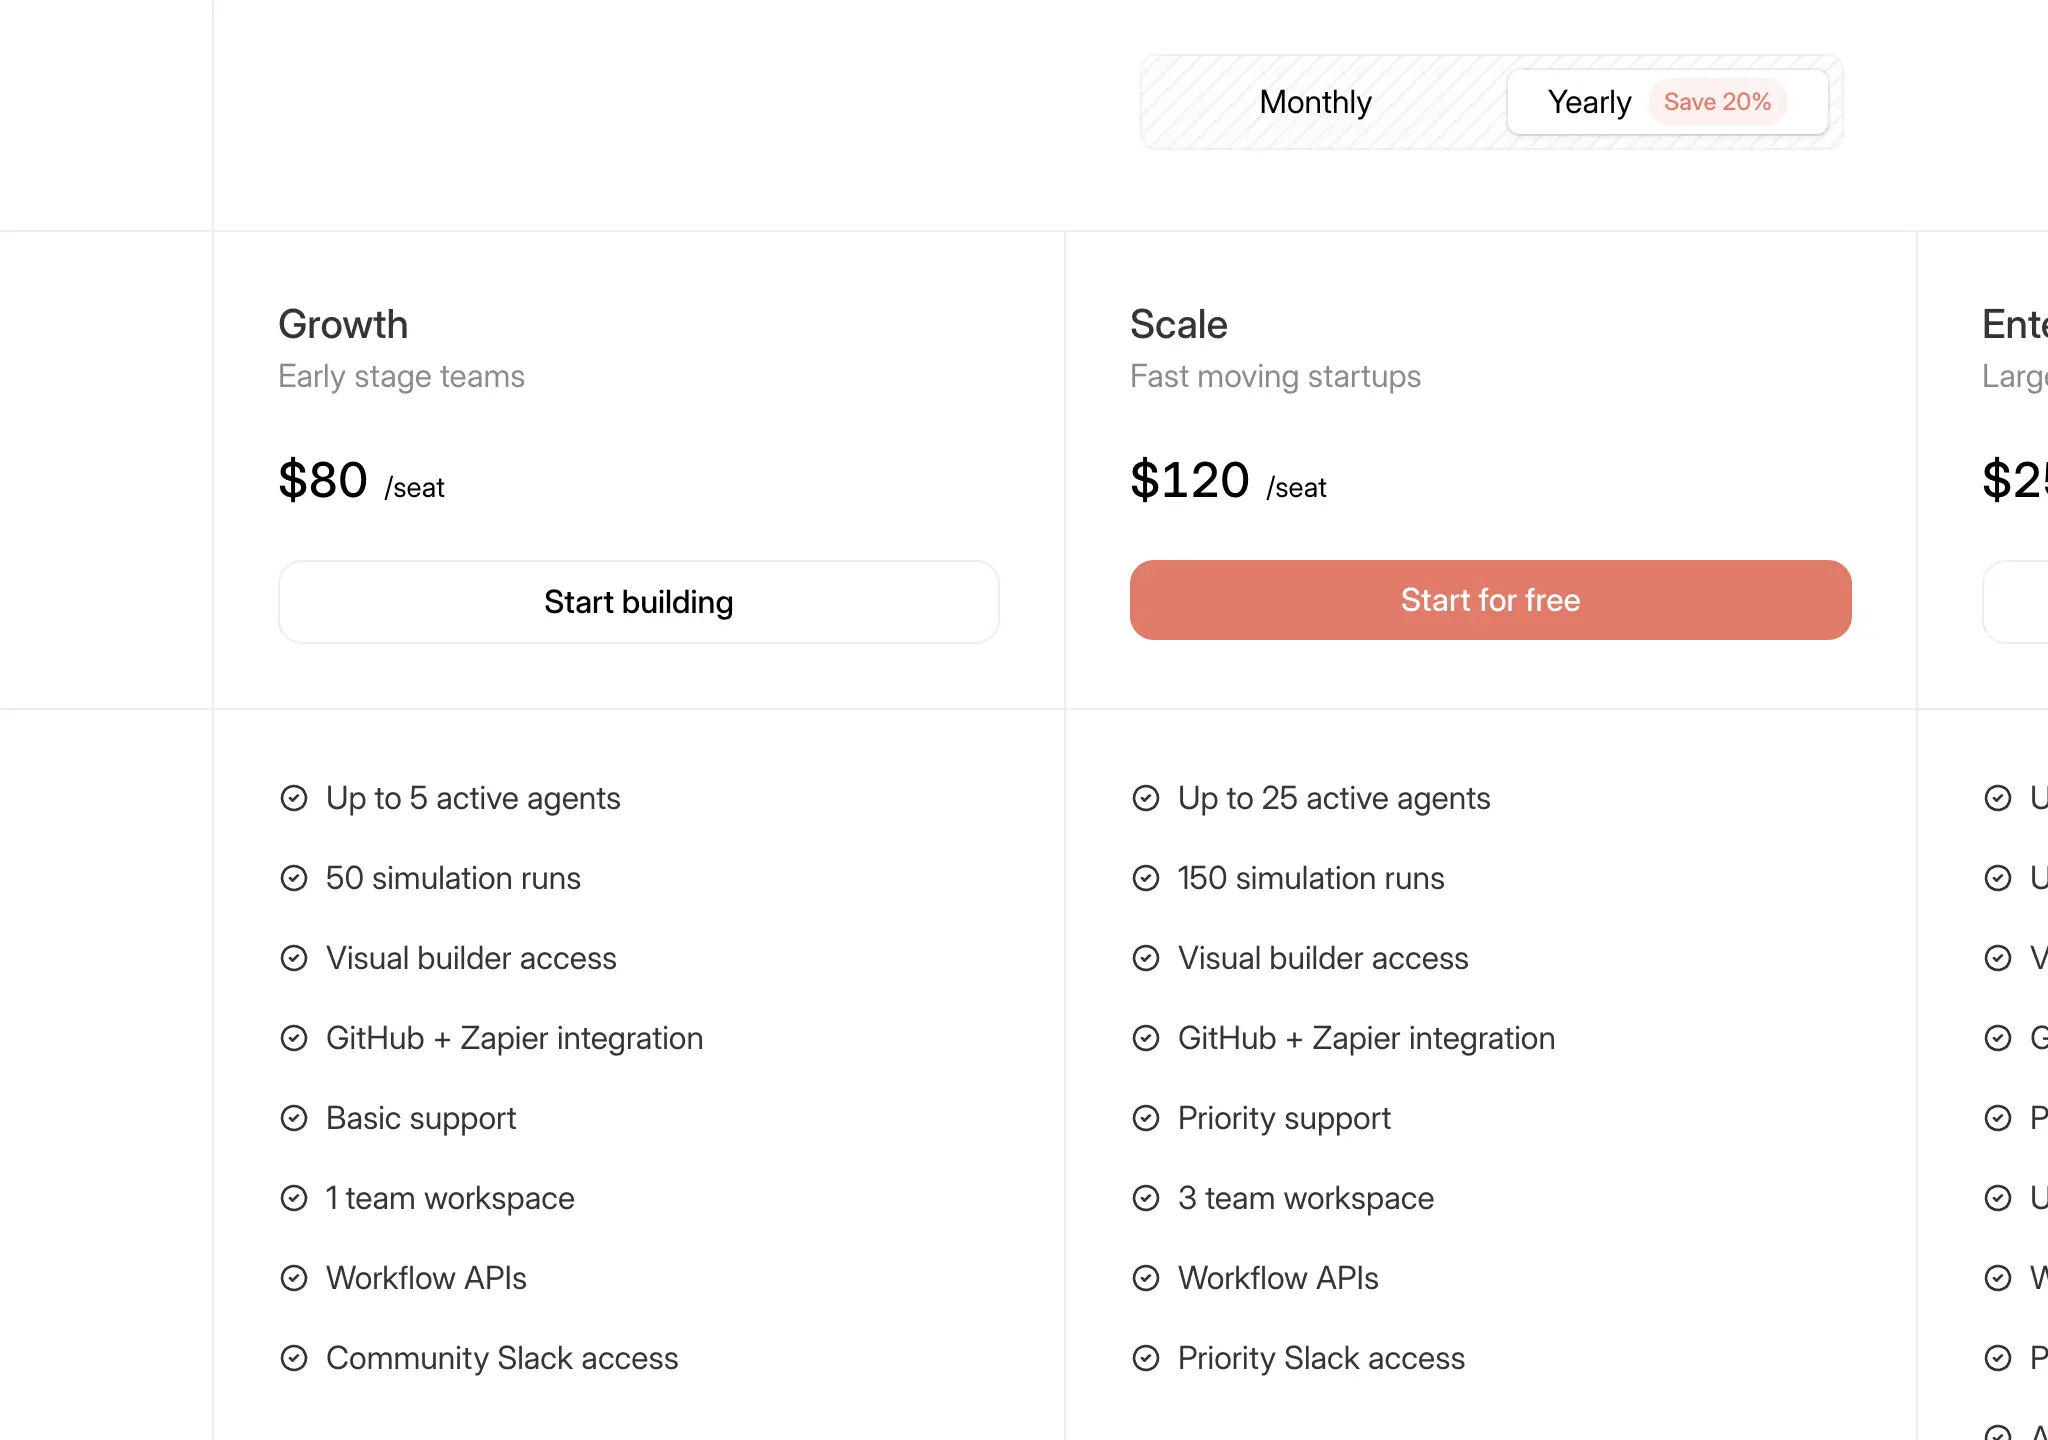This screenshot has width=2048, height=1440.
Task: Select the Yearly billing option
Action: point(1589,102)
